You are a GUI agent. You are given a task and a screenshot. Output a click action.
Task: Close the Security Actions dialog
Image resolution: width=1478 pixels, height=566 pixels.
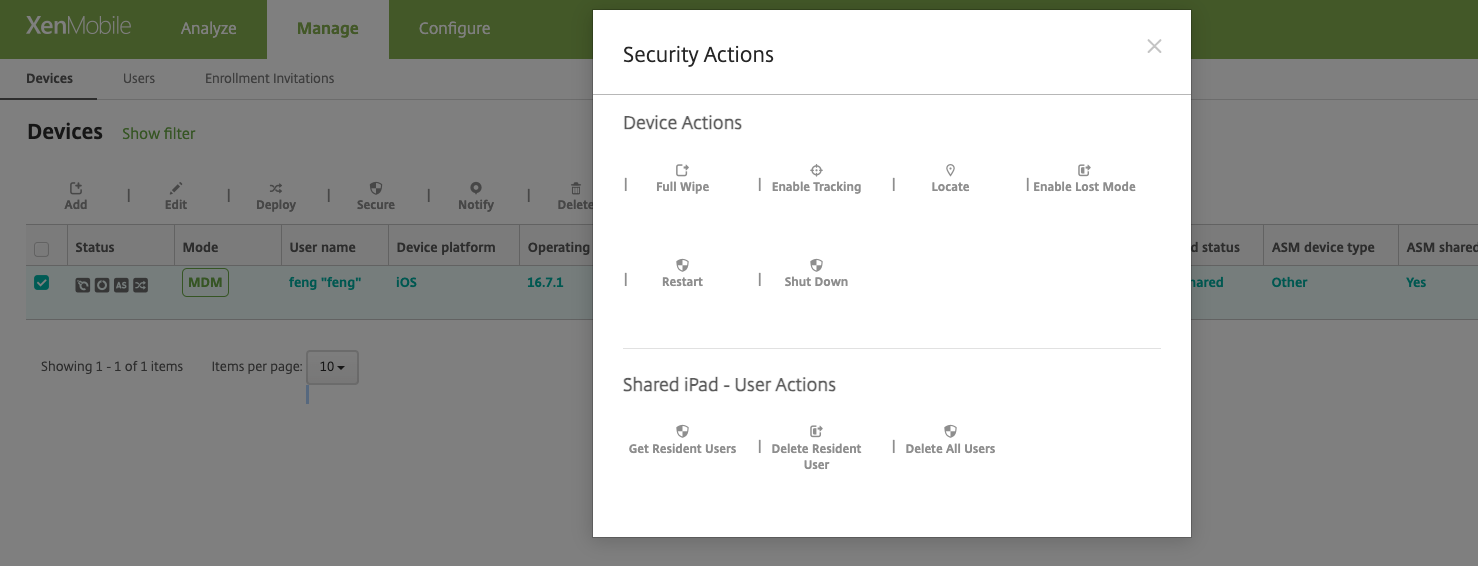pyautogui.click(x=1154, y=46)
